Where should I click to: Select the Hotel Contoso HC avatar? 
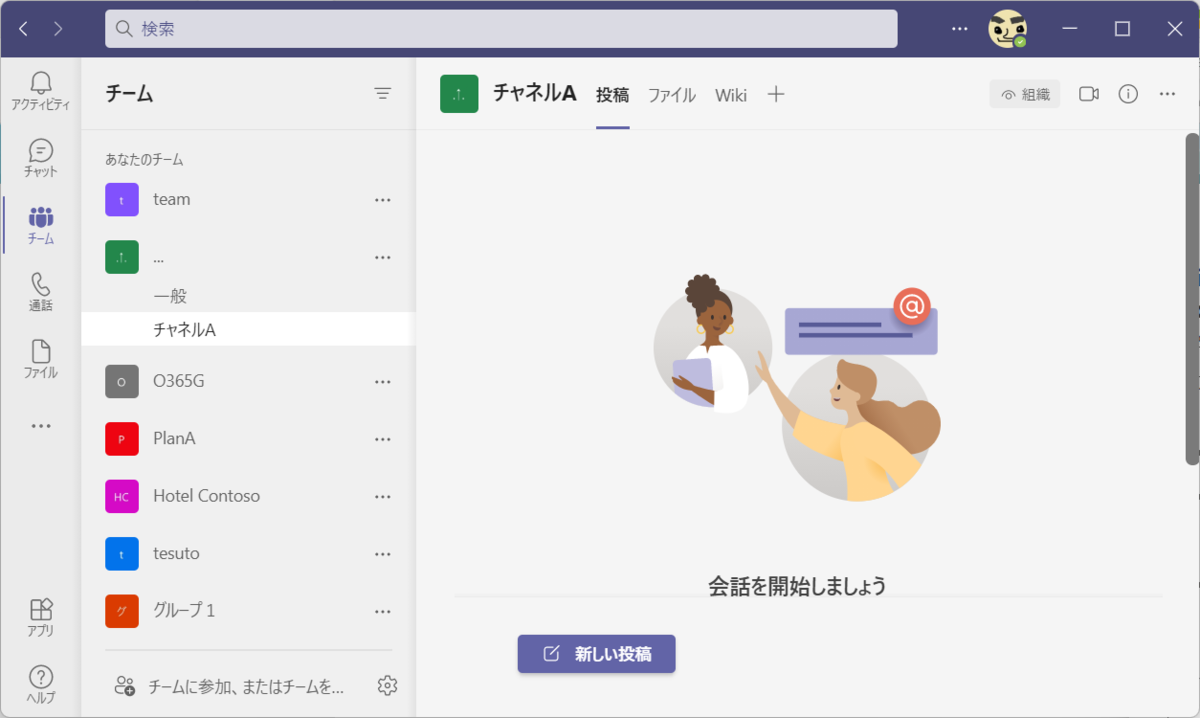click(x=122, y=497)
